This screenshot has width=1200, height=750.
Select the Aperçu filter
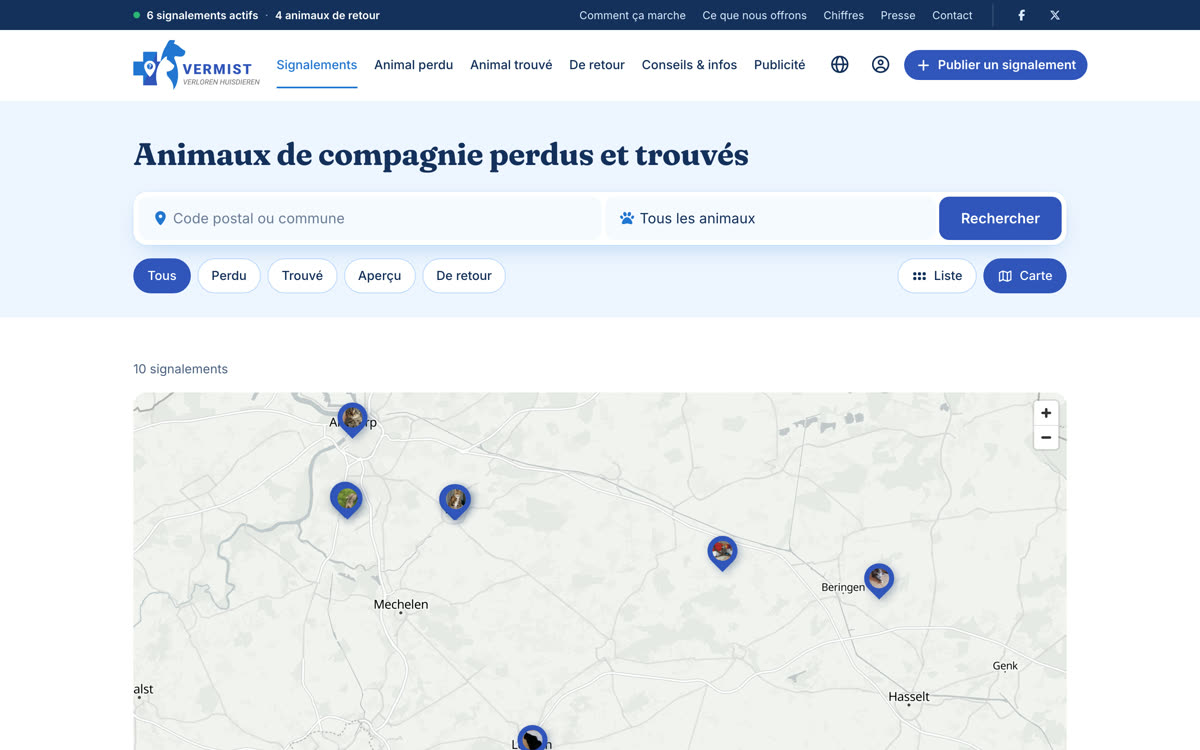pyautogui.click(x=380, y=276)
